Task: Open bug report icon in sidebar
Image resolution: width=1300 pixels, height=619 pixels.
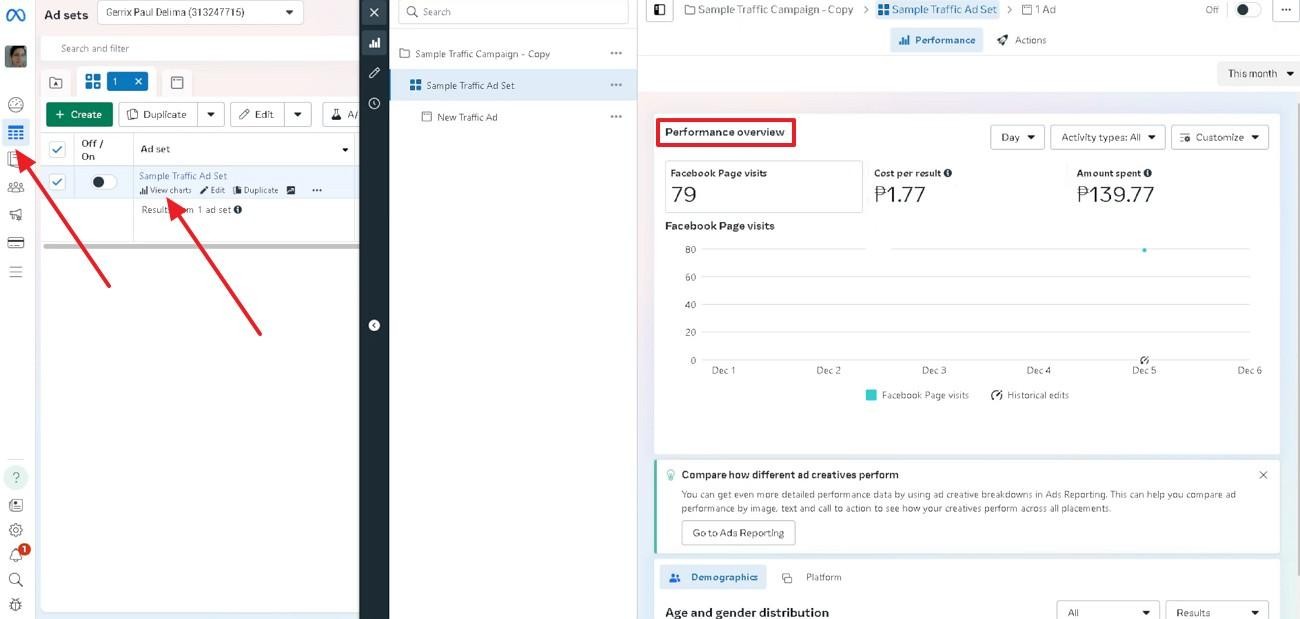Action: (15, 604)
